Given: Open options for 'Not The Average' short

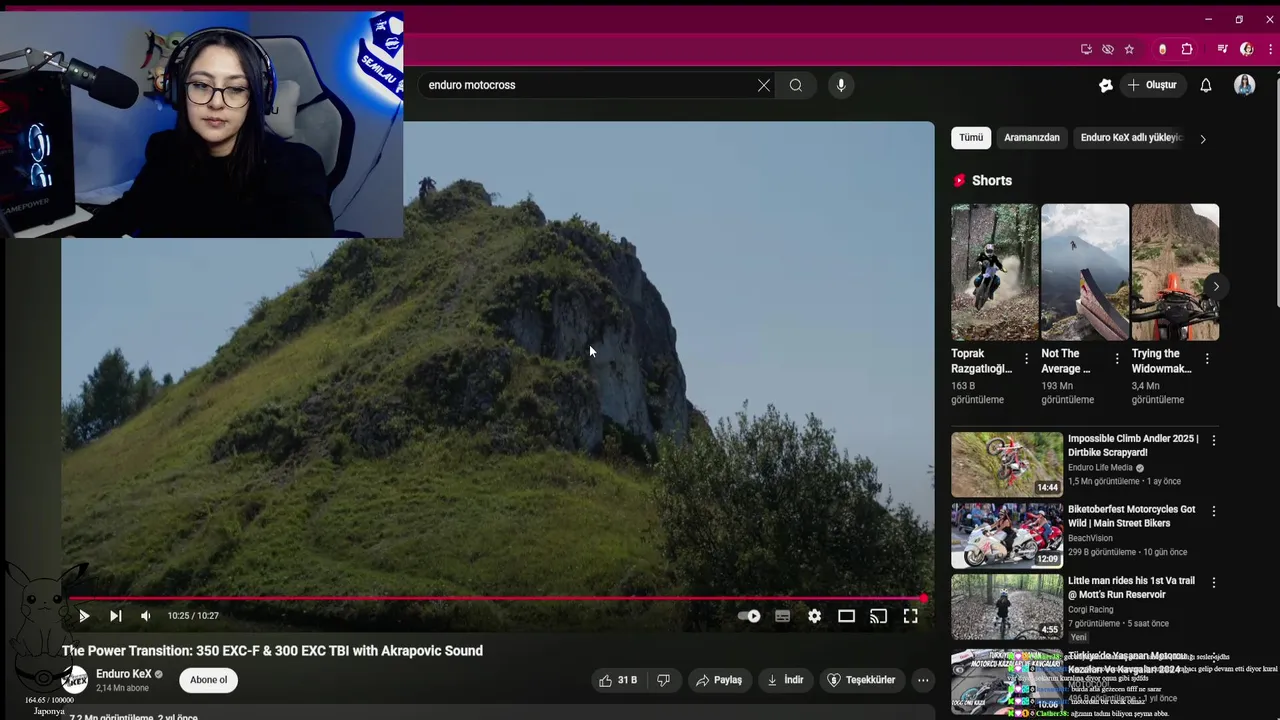Looking at the screenshot, I should [x=1117, y=358].
